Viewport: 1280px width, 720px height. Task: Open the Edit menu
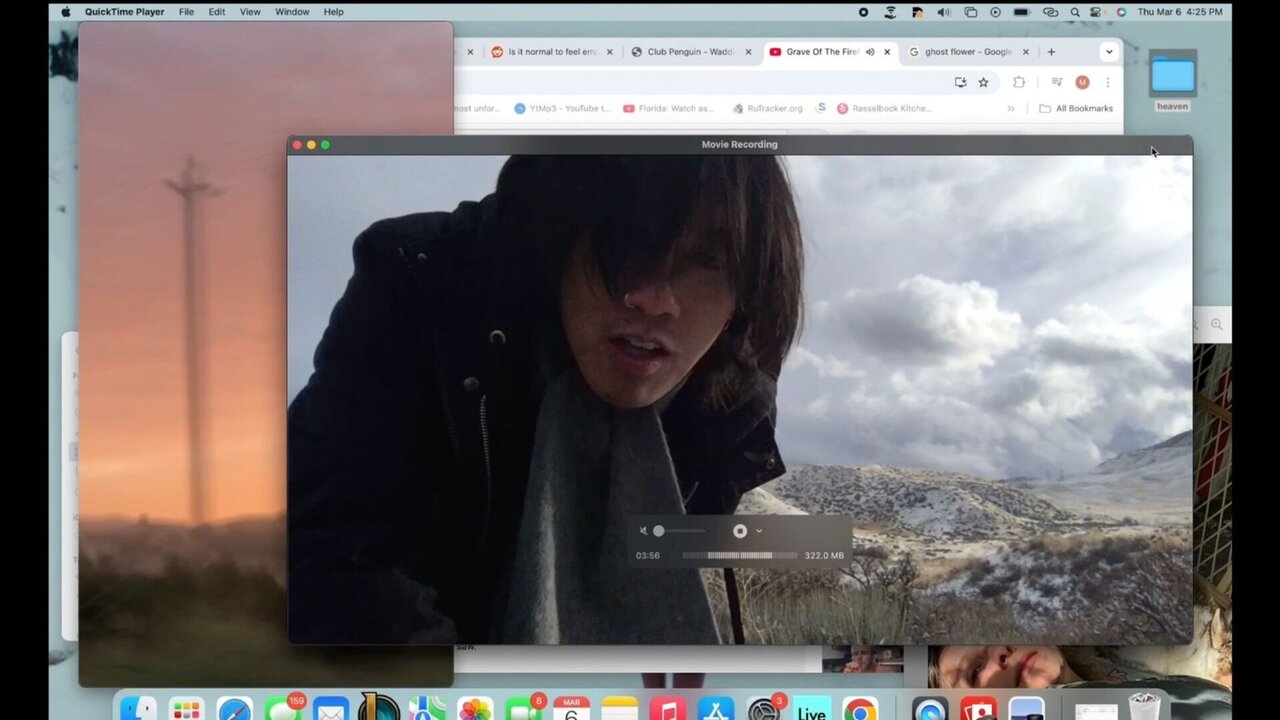tap(217, 12)
